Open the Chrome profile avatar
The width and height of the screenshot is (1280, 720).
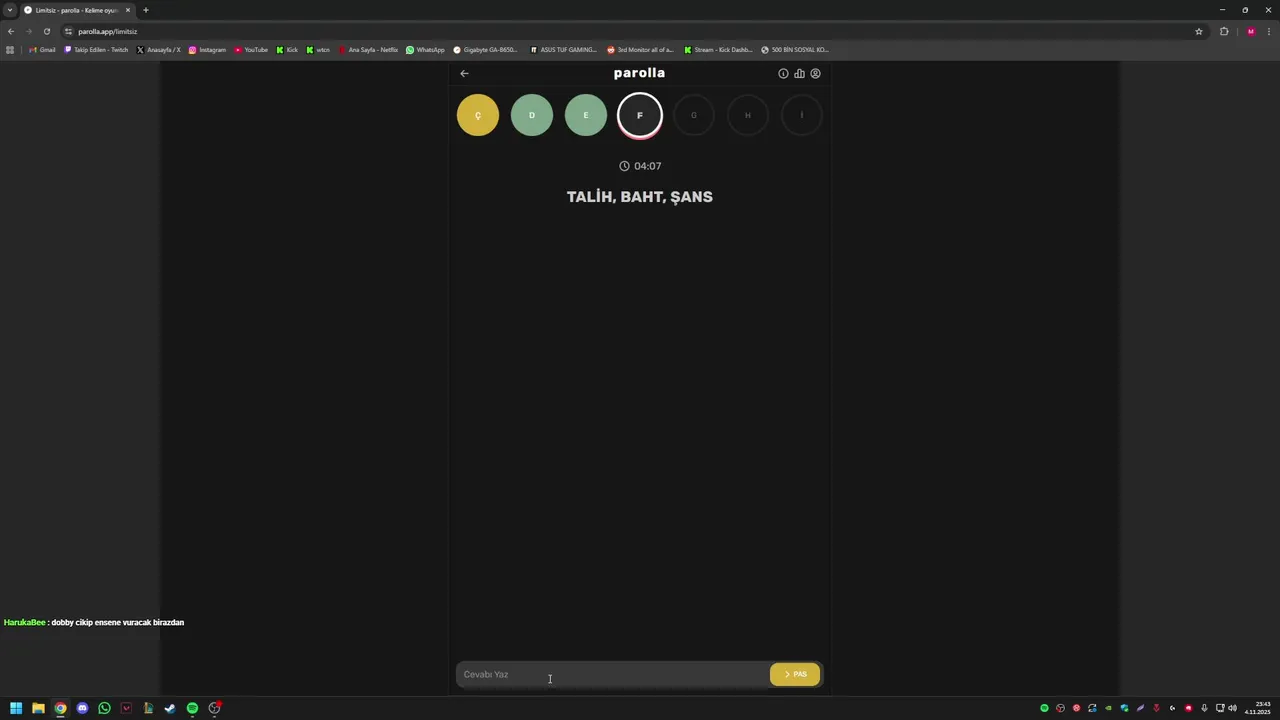tap(1251, 31)
